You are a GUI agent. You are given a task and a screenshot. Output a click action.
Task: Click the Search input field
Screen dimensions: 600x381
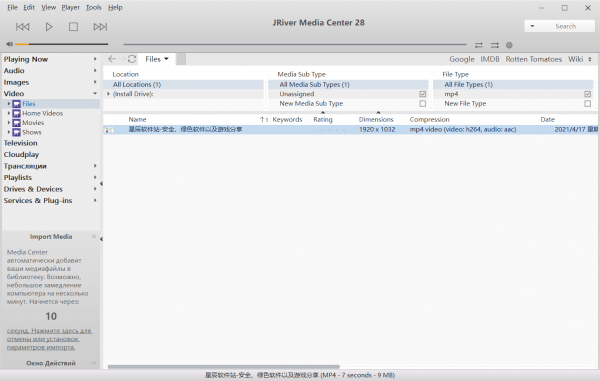coord(566,26)
